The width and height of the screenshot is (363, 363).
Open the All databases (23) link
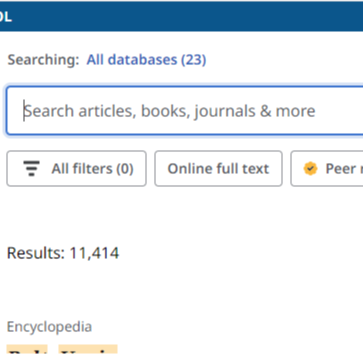[146, 60]
